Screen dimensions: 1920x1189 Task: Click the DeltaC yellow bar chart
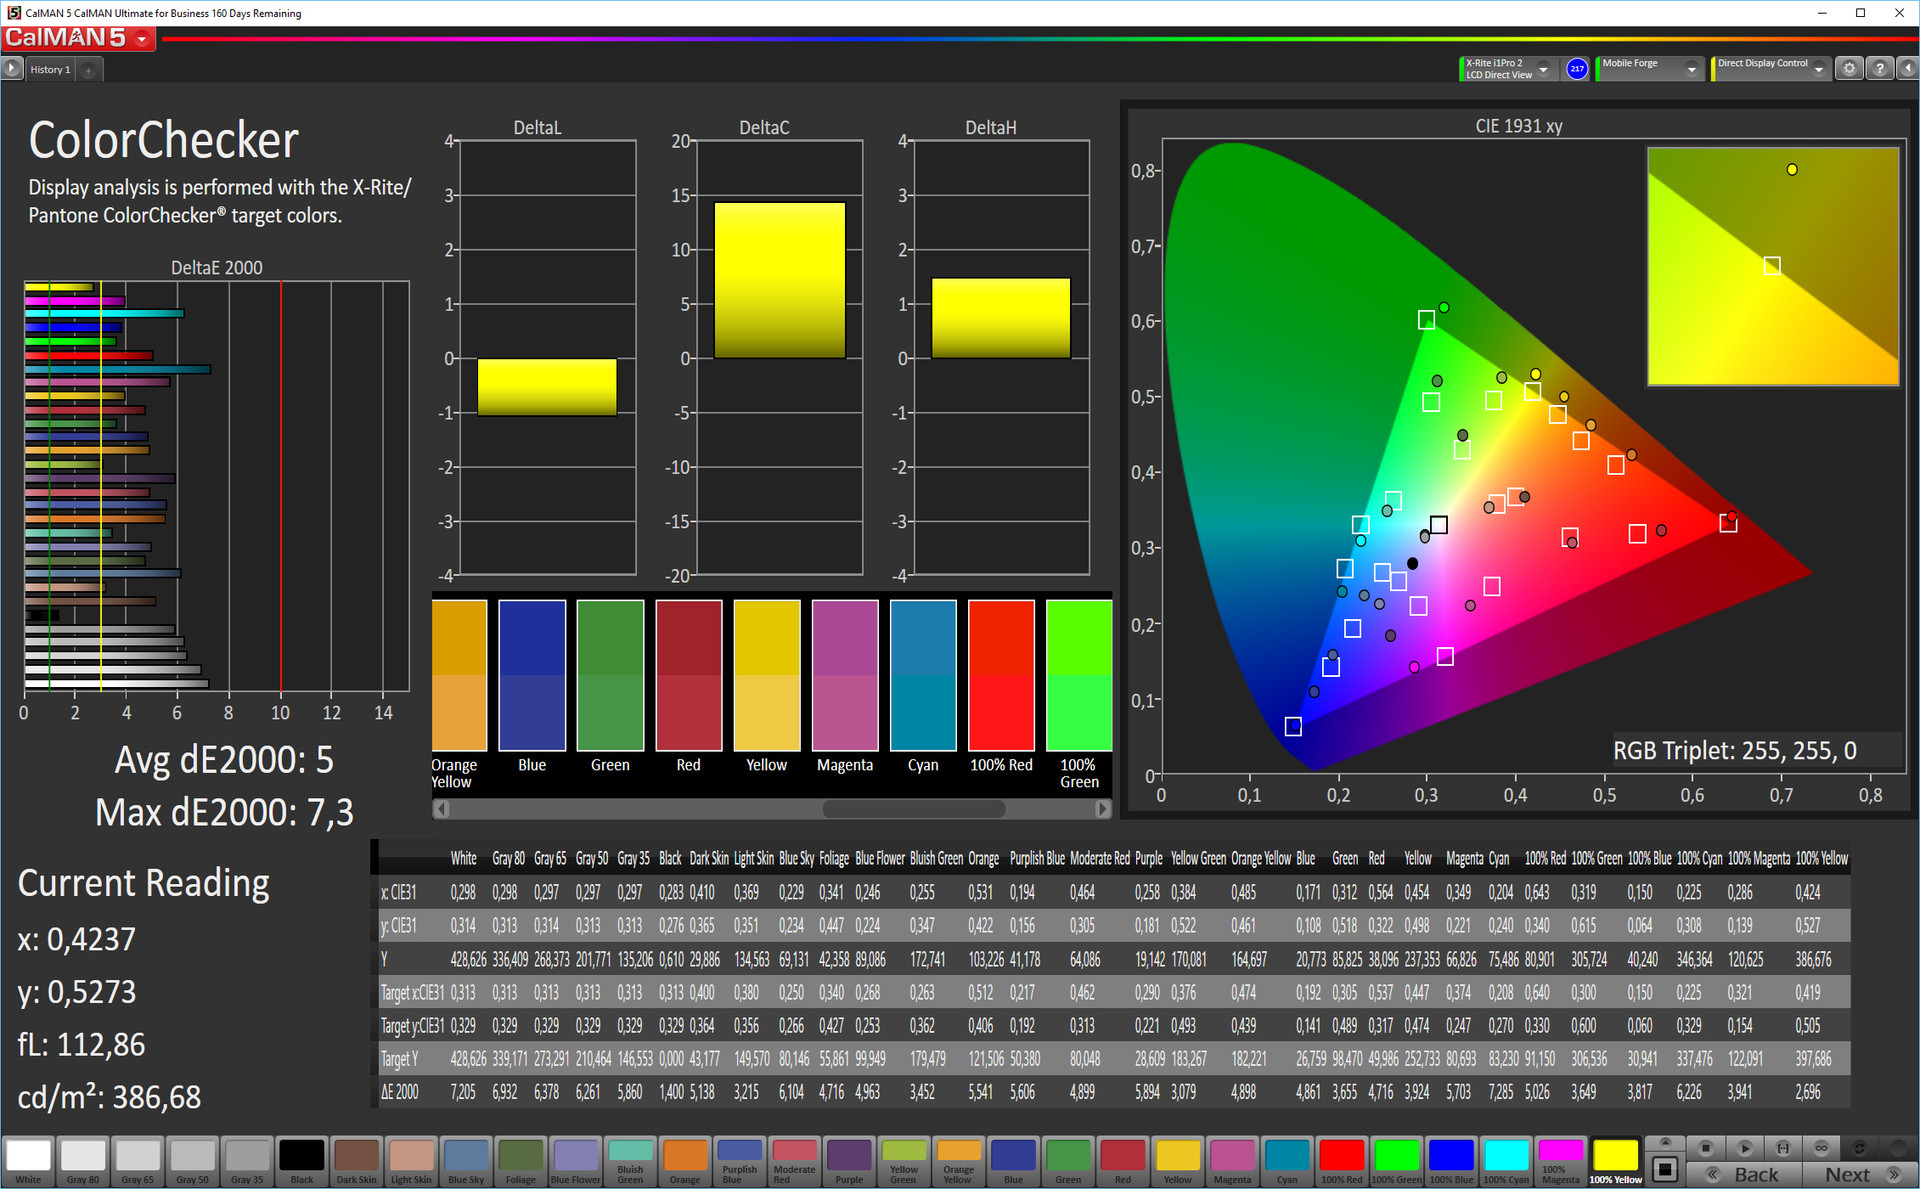click(780, 280)
